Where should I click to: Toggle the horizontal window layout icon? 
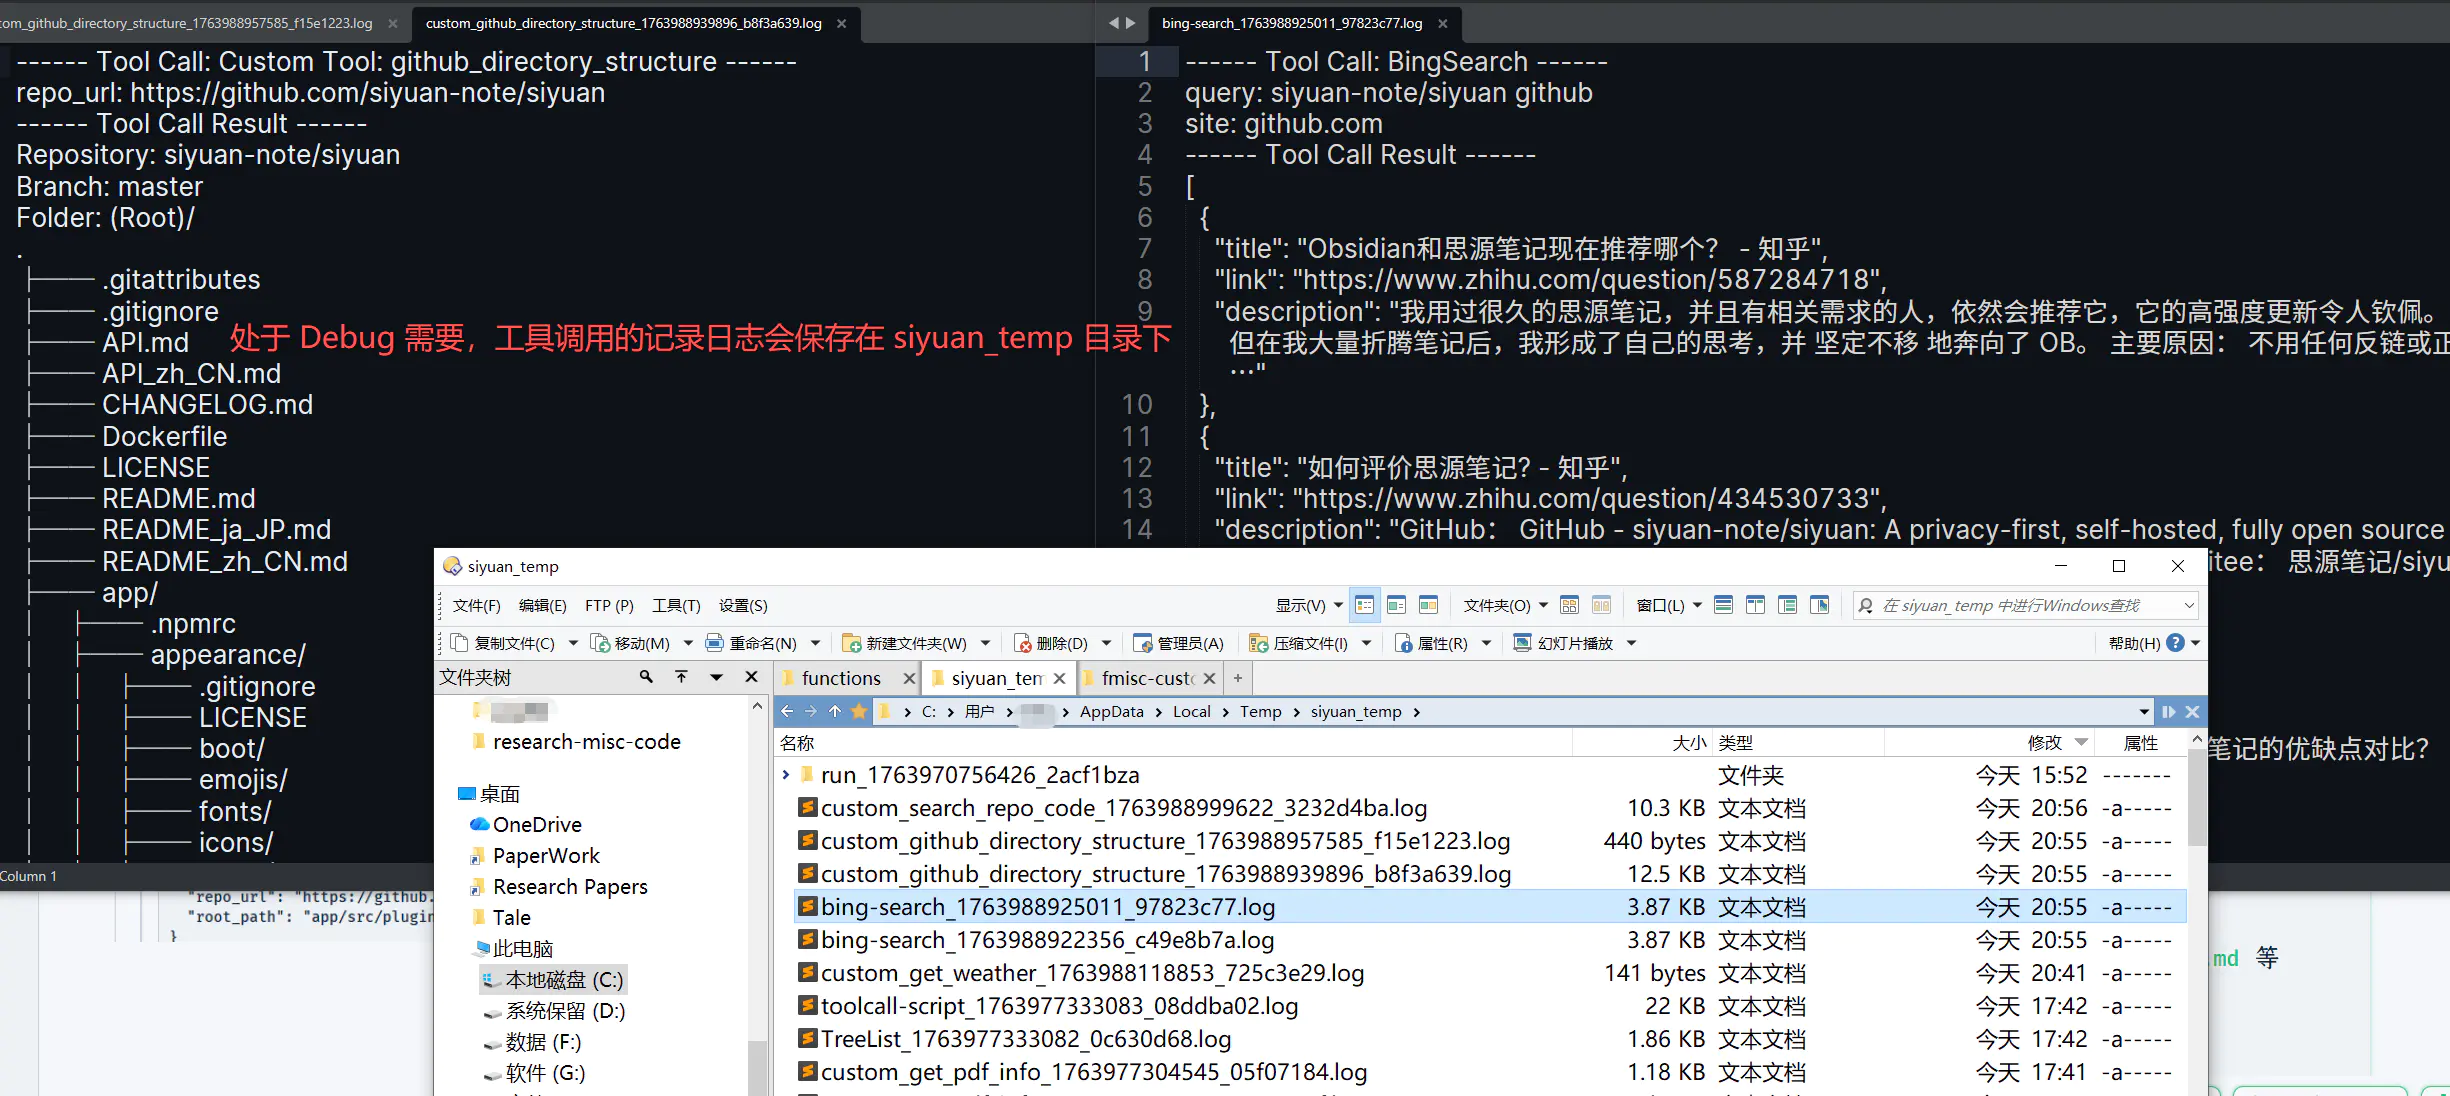[x=1723, y=605]
